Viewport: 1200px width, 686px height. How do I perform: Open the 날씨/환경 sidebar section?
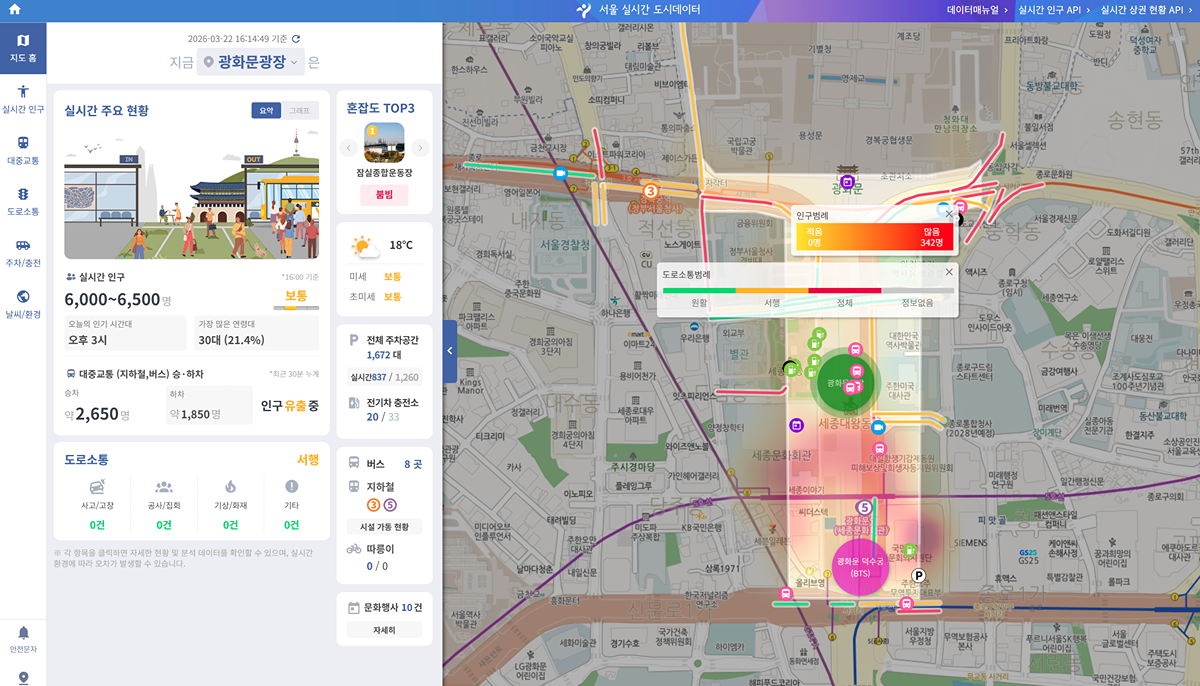(x=23, y=303)
